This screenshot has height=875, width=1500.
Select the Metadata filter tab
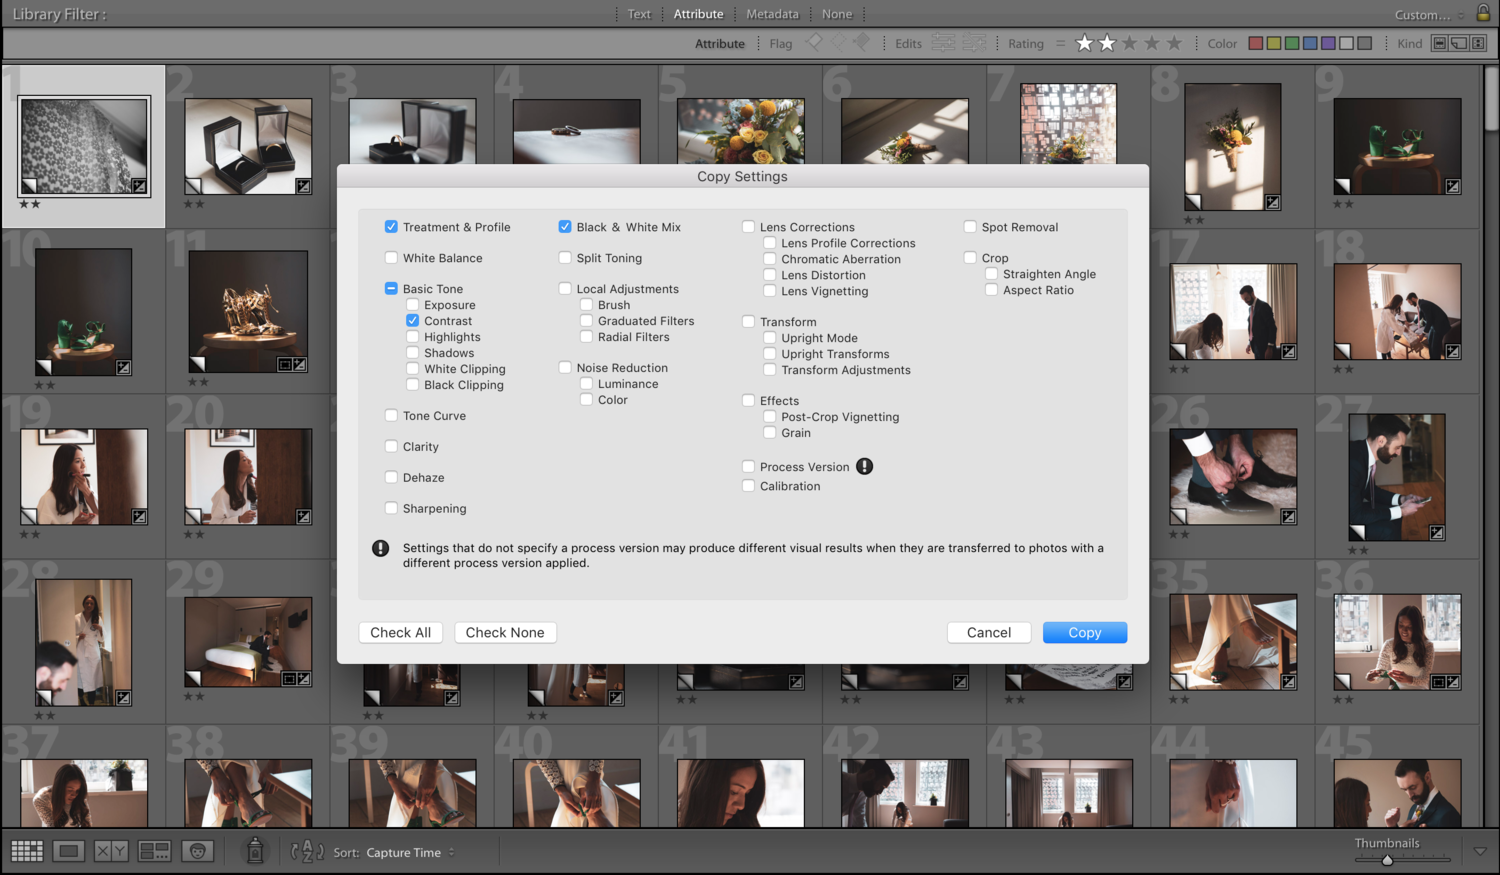772,14
